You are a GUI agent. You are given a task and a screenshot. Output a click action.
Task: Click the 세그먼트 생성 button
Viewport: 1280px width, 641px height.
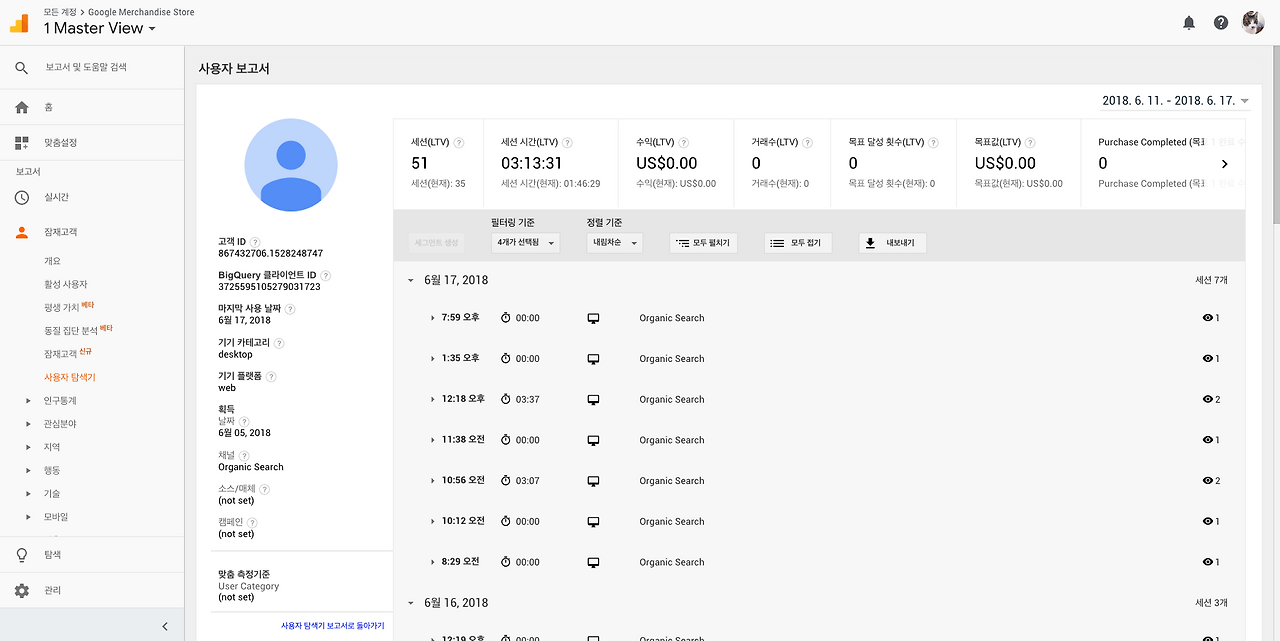click(x=436, y=243)
